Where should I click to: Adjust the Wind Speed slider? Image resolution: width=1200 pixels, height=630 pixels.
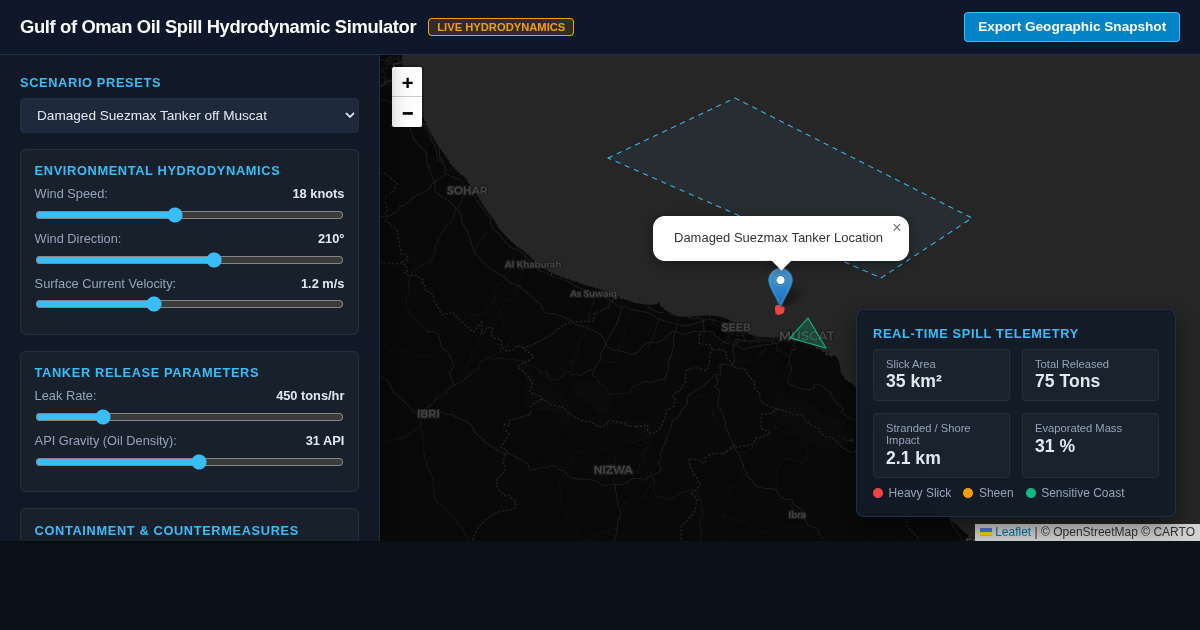(189, 214)
